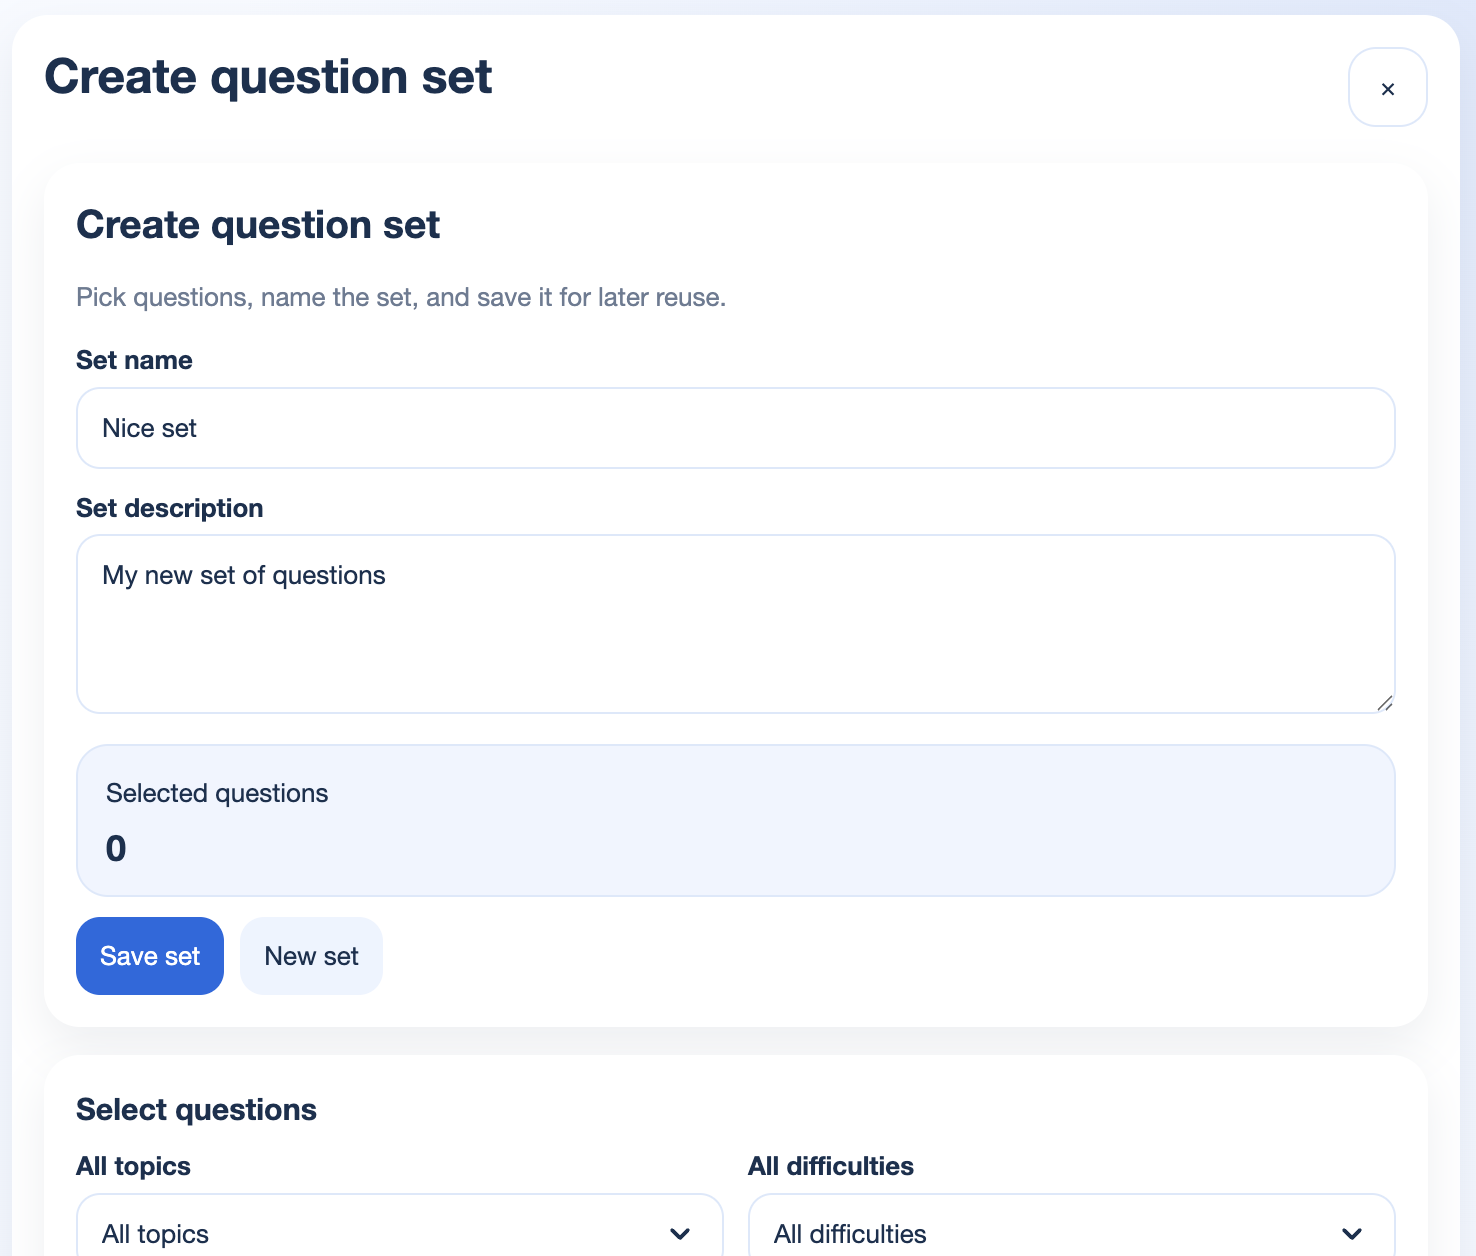The height and width of the screenshot is (1256, 1476).
Task: Click the Set description label
Action: point(169,508)
